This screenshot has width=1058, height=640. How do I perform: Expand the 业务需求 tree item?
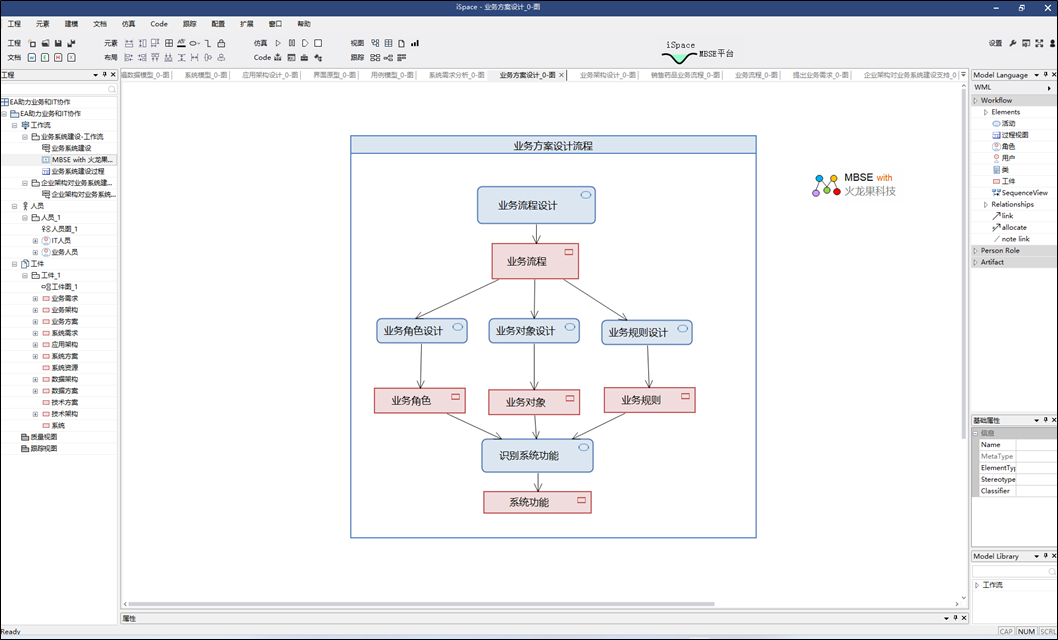tap(35, 298)
